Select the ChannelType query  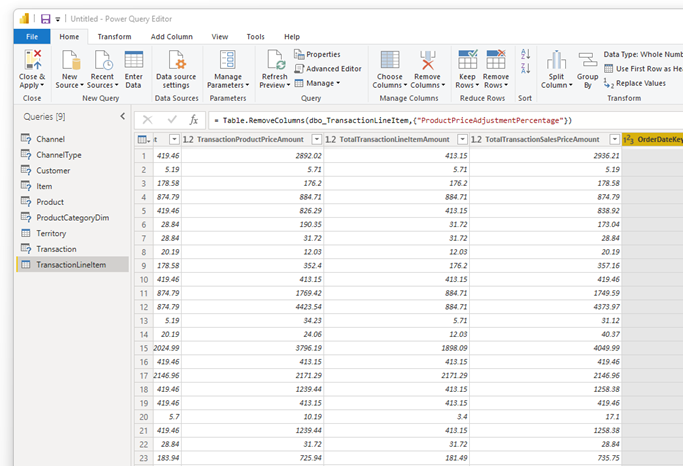click(73, 155)
